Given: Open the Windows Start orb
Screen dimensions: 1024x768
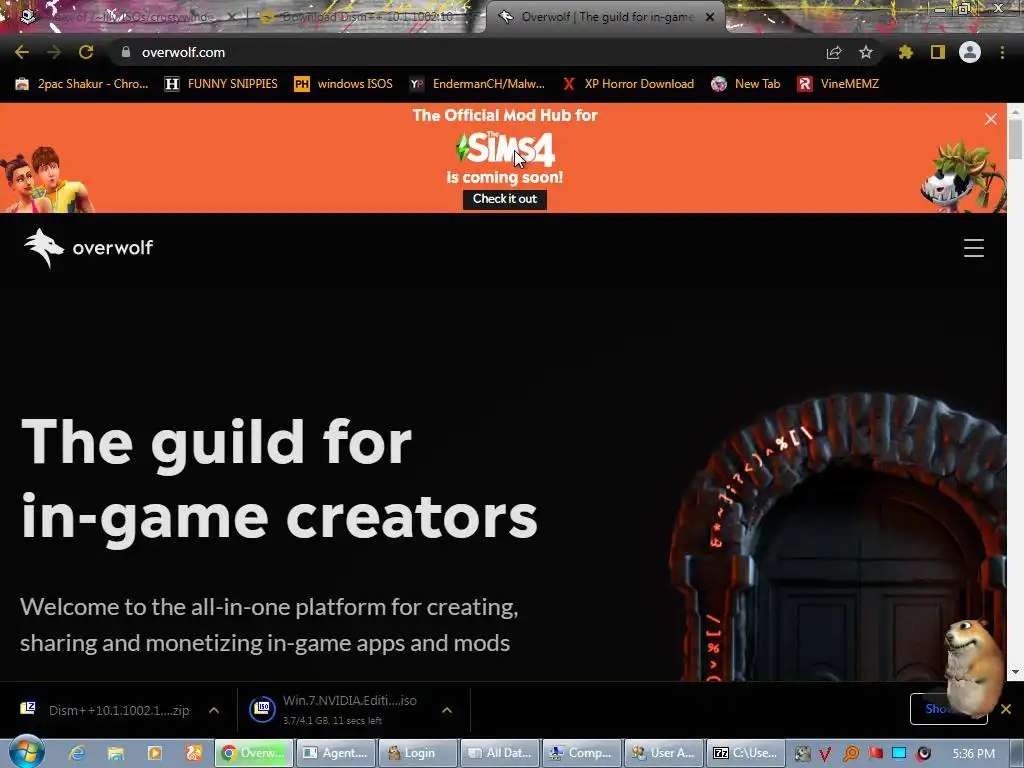Looking at the screenshot, I should pyautogui.click(x=27, y=753).
